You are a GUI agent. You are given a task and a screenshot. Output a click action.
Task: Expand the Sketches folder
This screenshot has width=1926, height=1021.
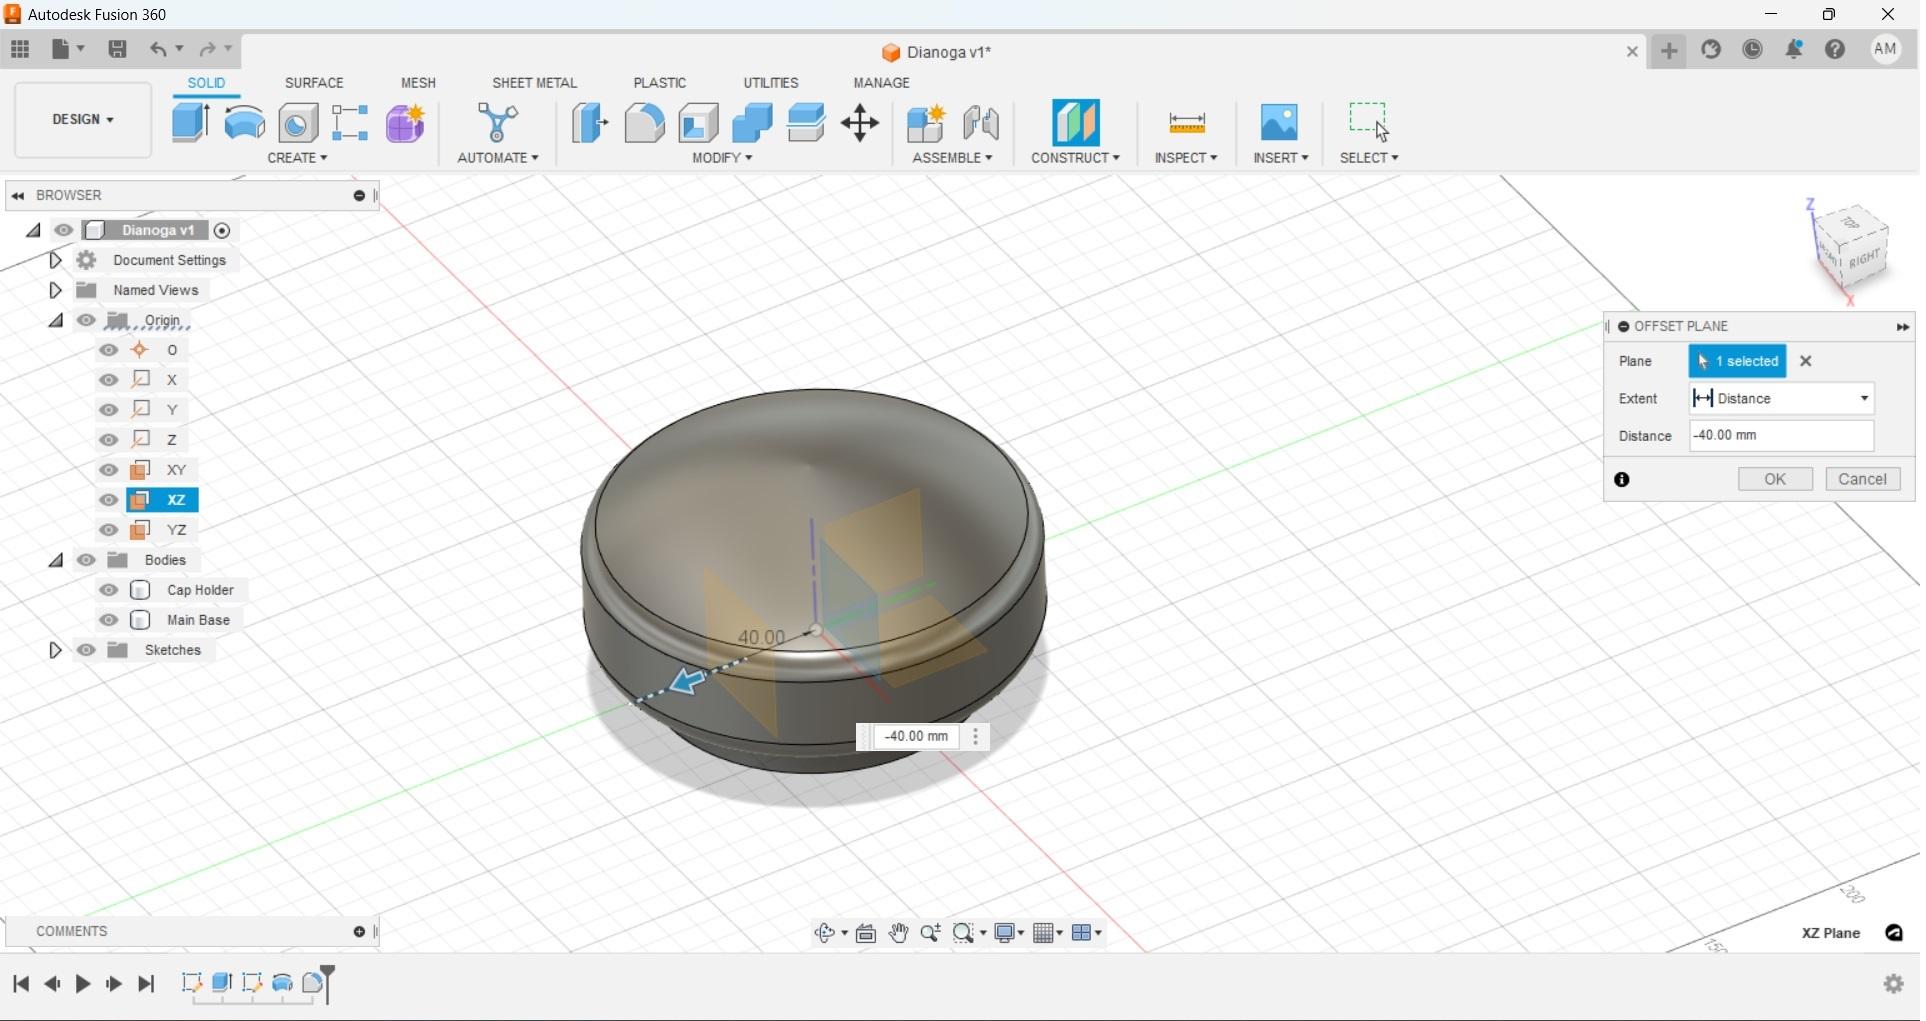55,650
